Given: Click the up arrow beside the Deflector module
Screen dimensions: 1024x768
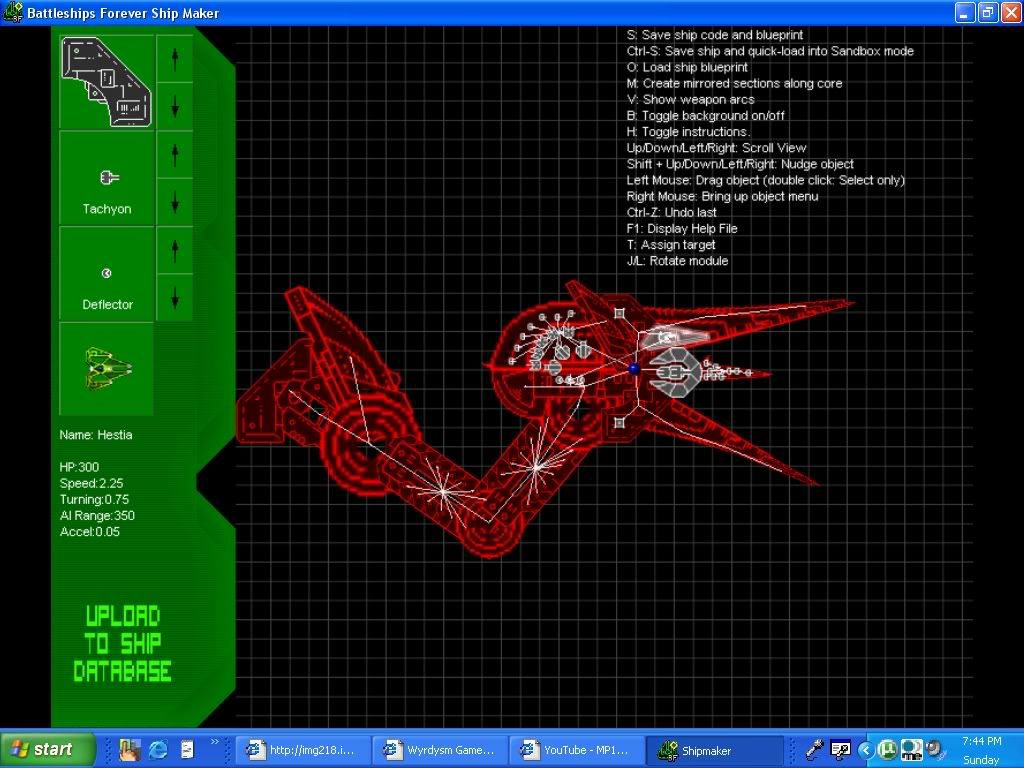Looking at the screenshot, I should [x=175, y=251].
